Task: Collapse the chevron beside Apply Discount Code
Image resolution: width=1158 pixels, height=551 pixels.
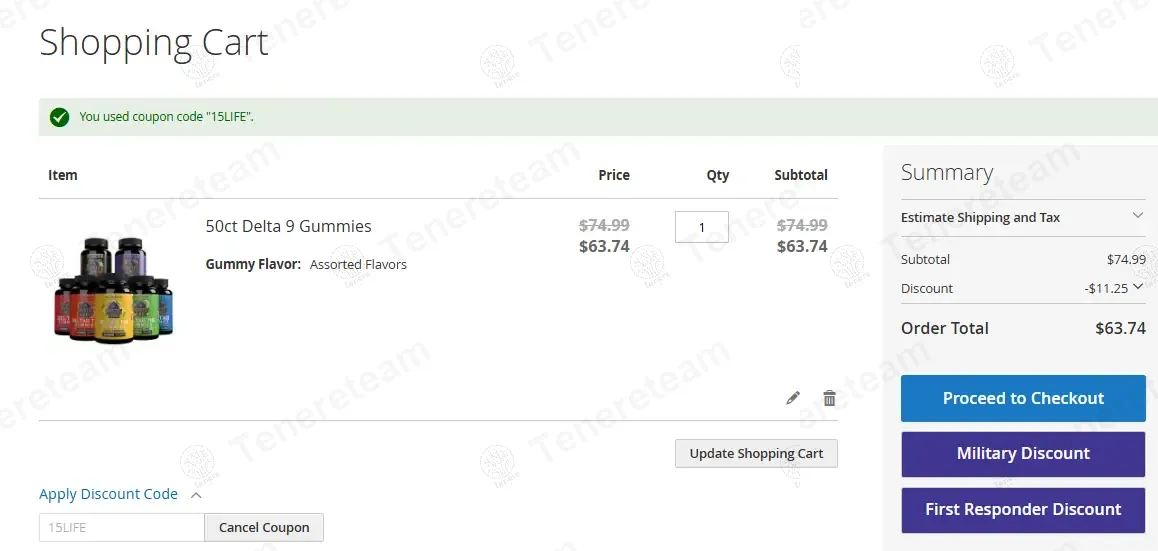Action: [196, 494]
